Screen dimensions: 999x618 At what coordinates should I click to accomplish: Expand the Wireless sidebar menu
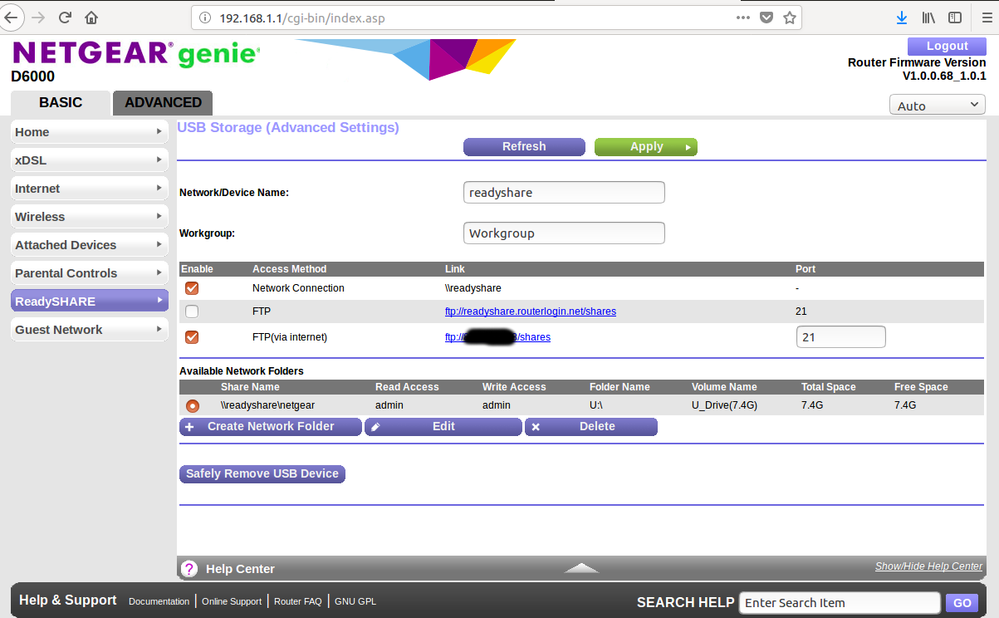tap(89, 217)
